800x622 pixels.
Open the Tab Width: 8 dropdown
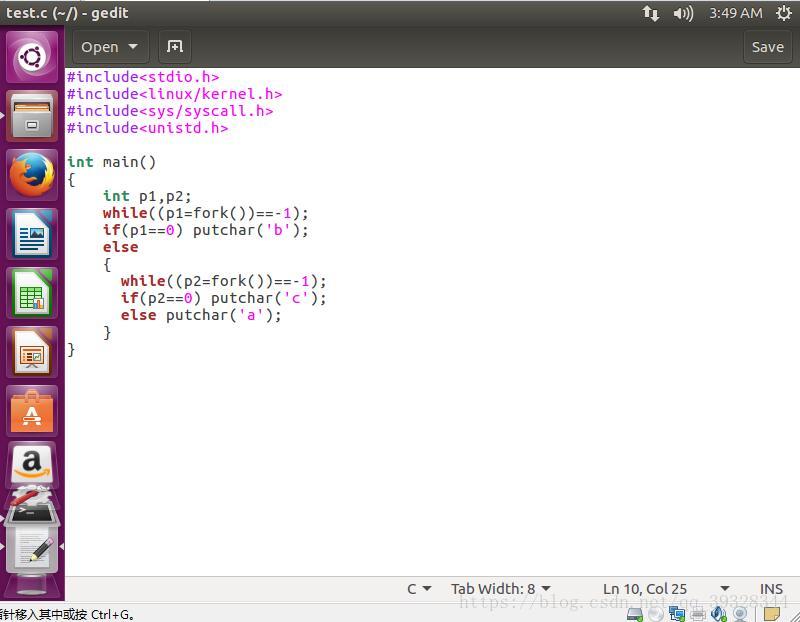point(501,589)
